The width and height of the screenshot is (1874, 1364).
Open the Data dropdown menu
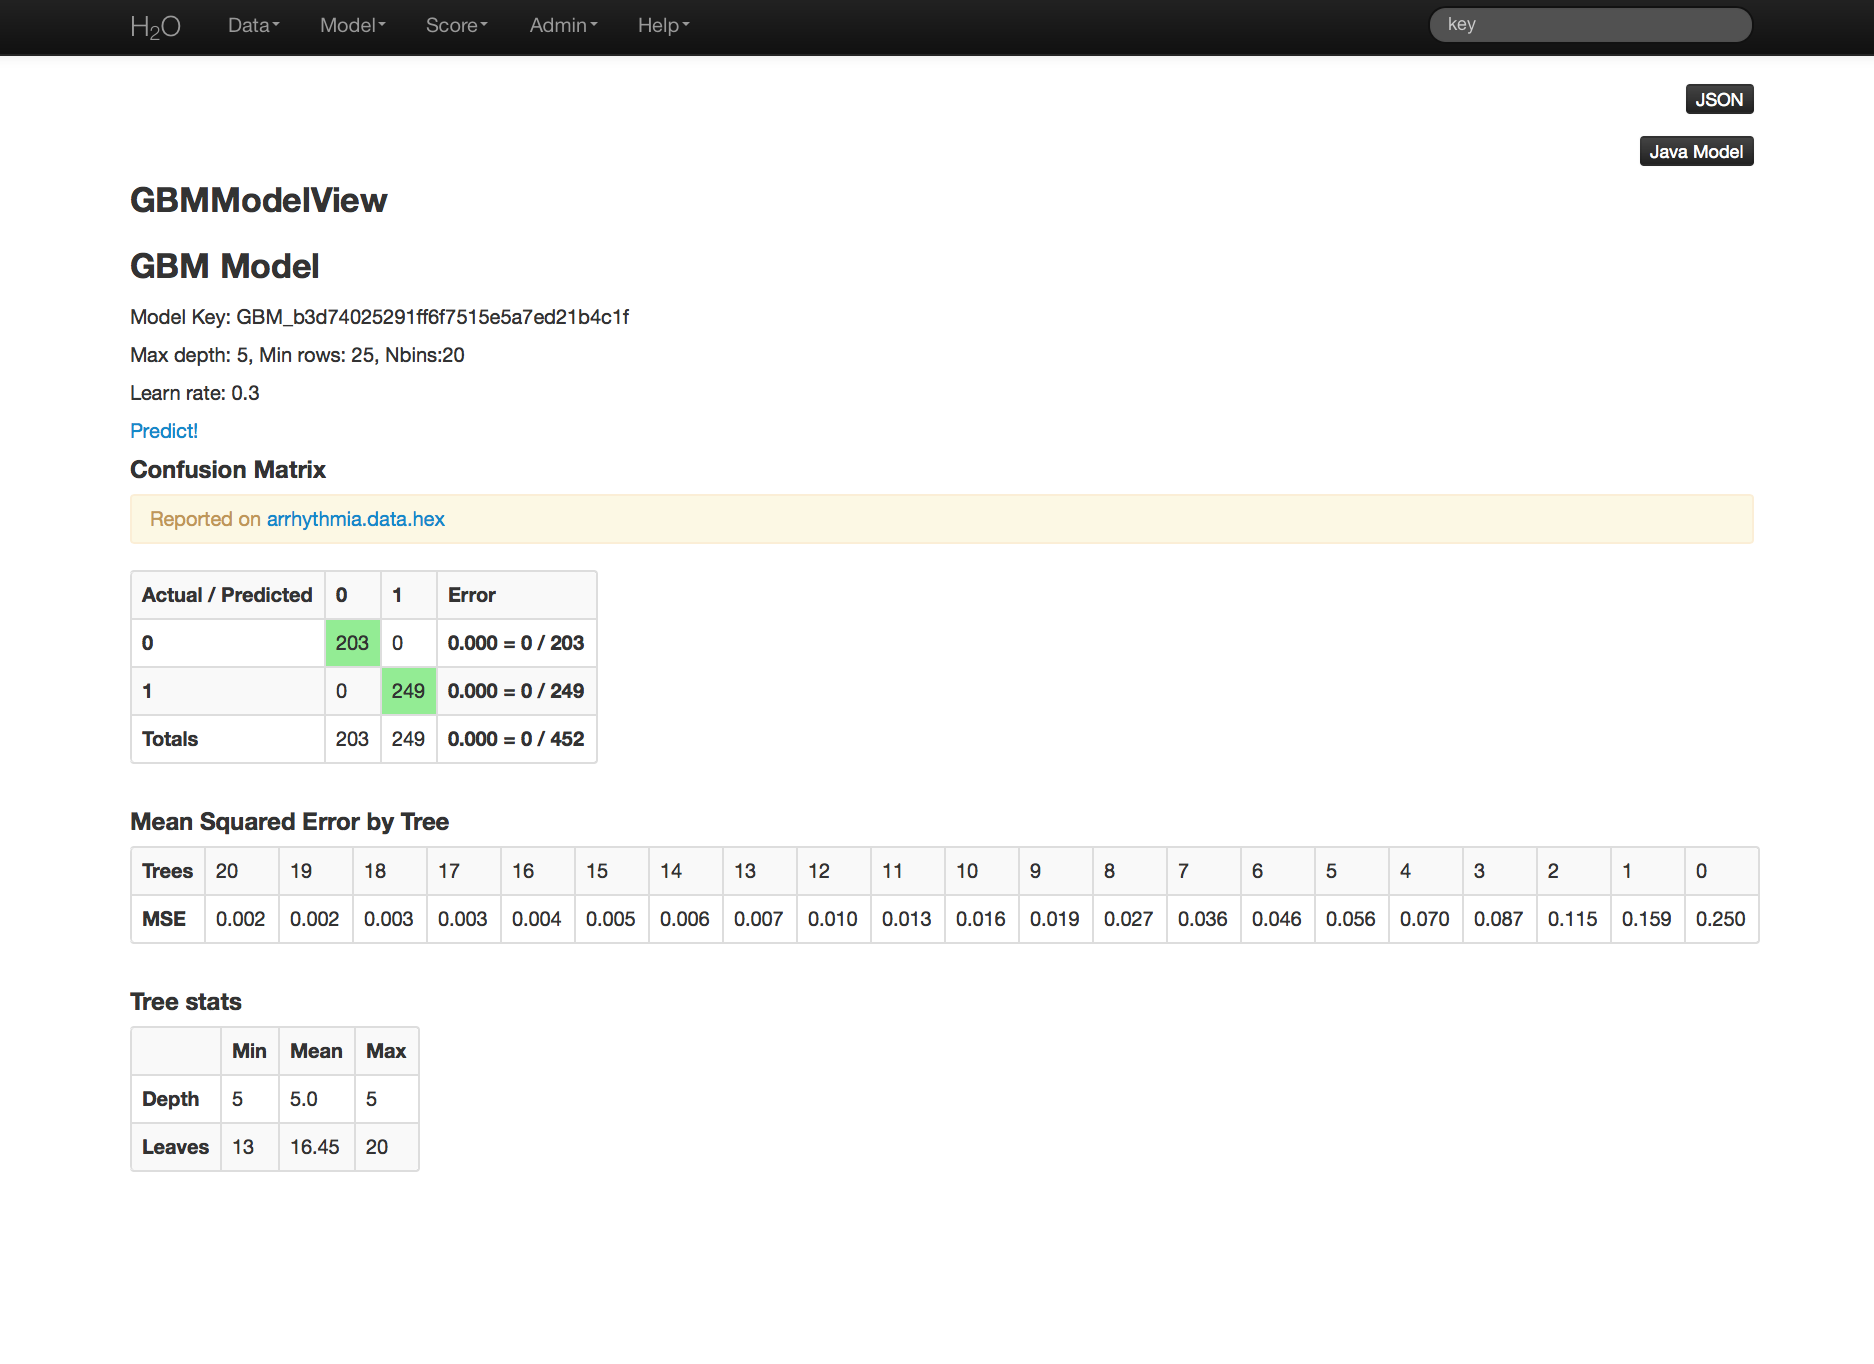(x=253, y=26)
